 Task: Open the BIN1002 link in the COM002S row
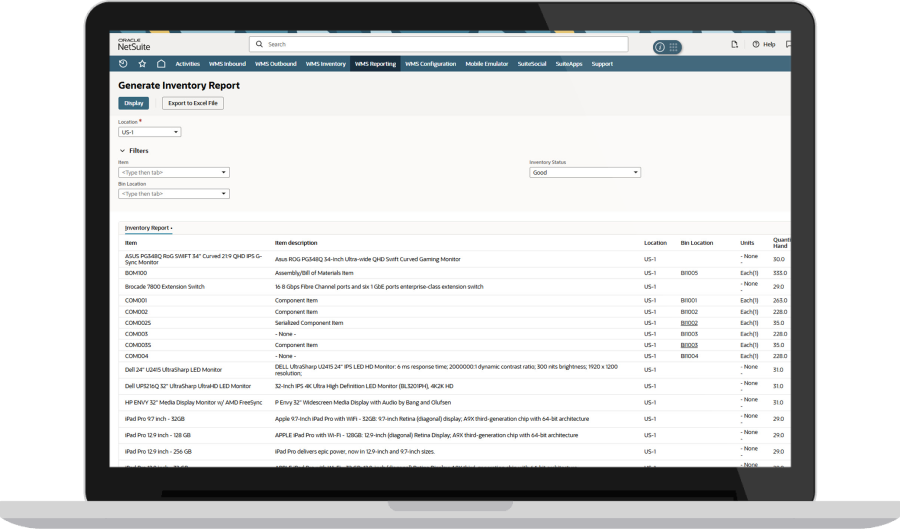689,323
